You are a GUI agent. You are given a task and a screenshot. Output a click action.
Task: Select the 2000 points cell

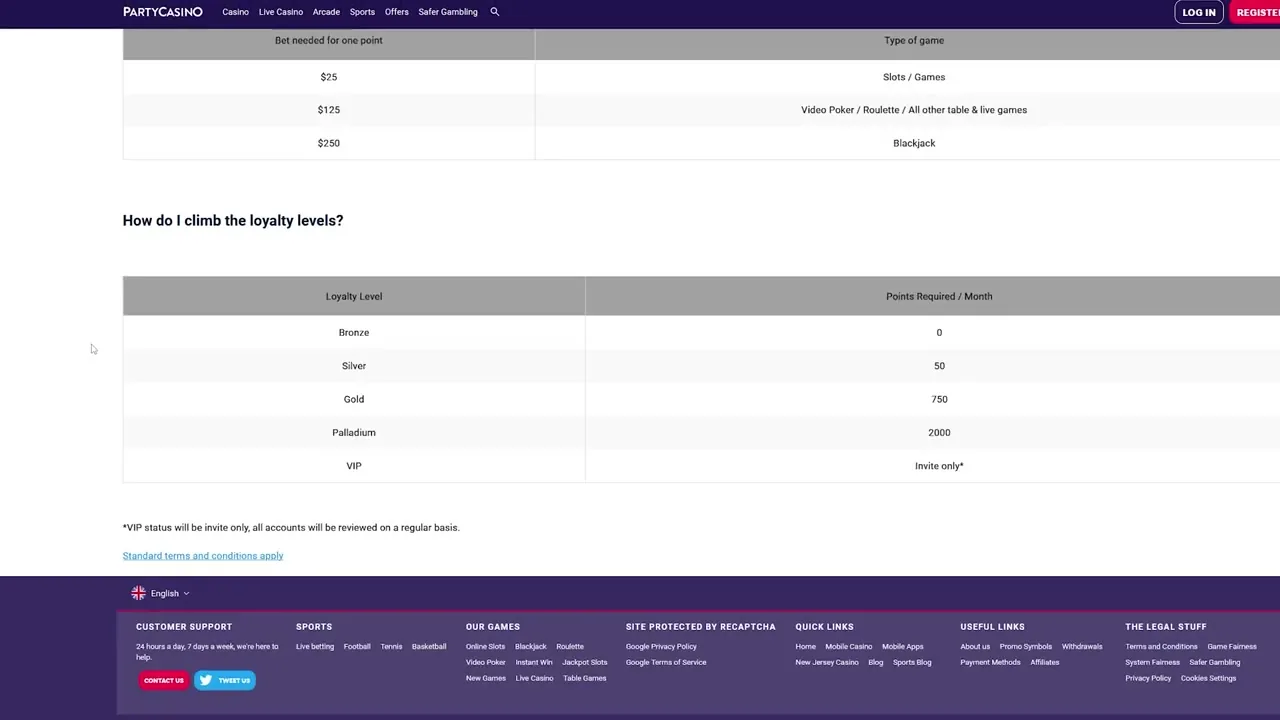tap(939, 432)
